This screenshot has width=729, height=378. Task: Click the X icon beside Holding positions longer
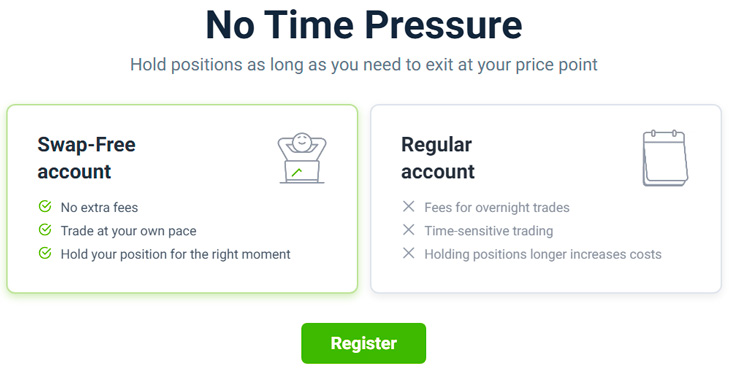click(x=408, y=253)
